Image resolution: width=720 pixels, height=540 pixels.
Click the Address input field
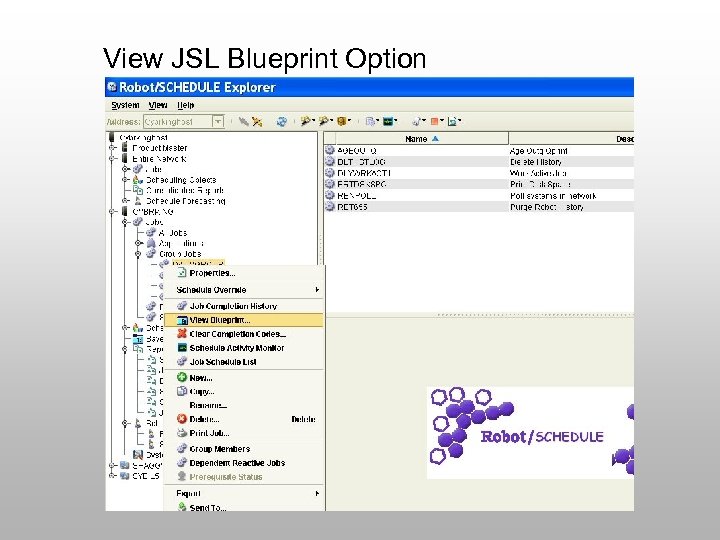pyautogui.click(x=178, y=122)
